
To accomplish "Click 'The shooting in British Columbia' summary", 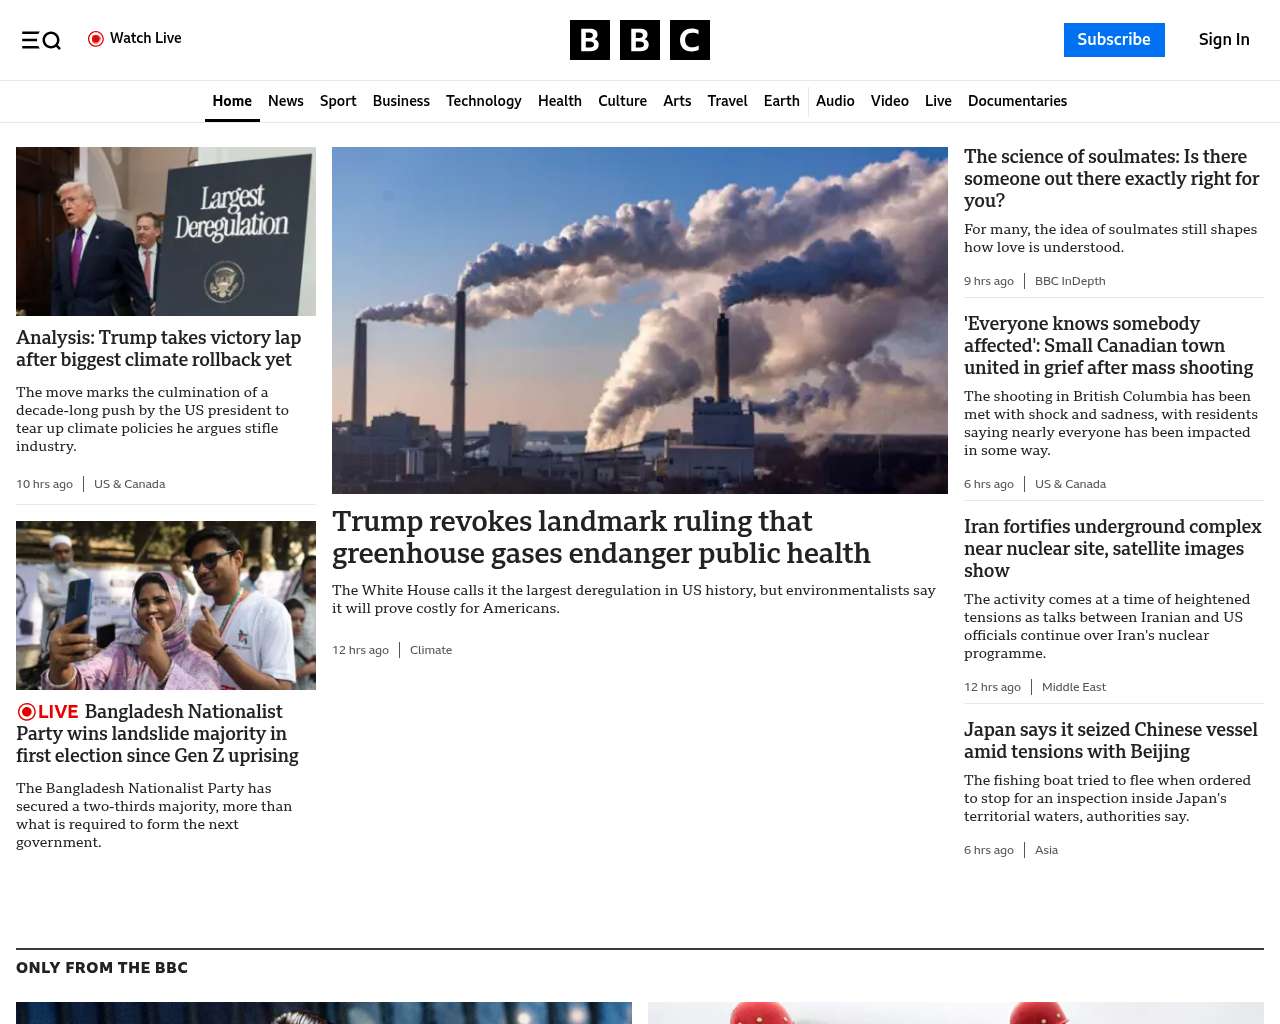I will coord(1111,423).
